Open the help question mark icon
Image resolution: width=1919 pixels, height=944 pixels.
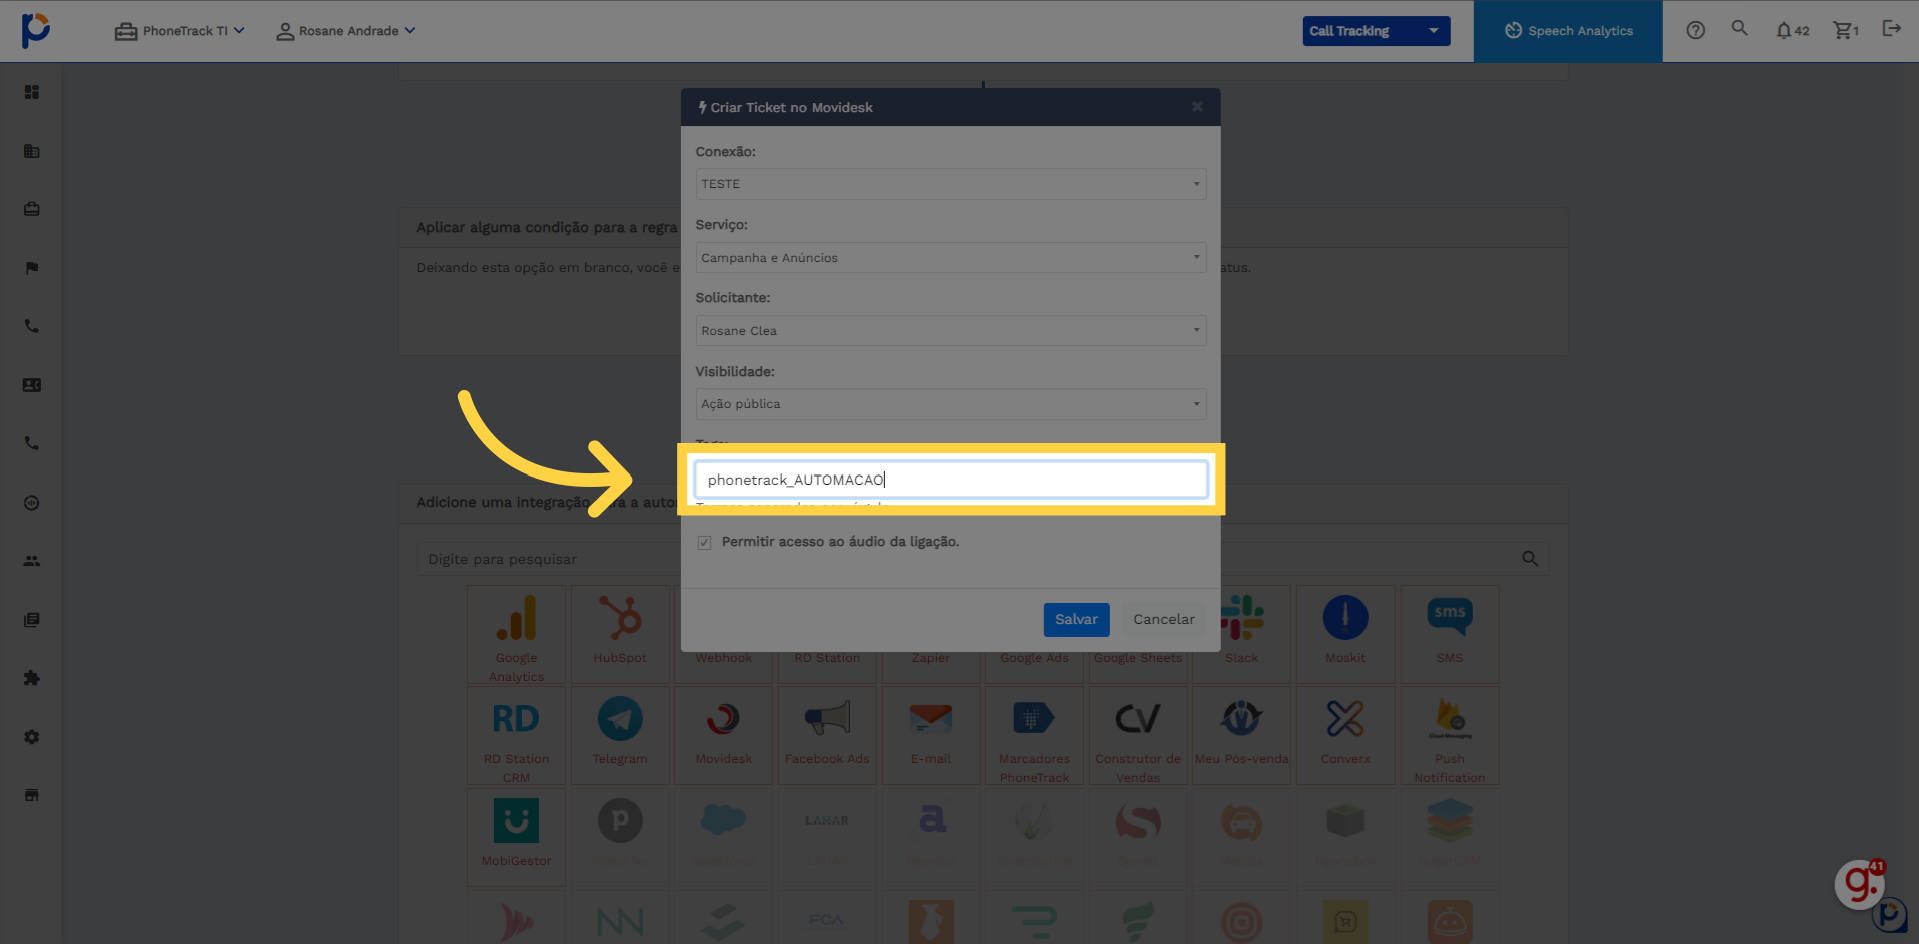pyautogui.click(x=1695, y=30)
